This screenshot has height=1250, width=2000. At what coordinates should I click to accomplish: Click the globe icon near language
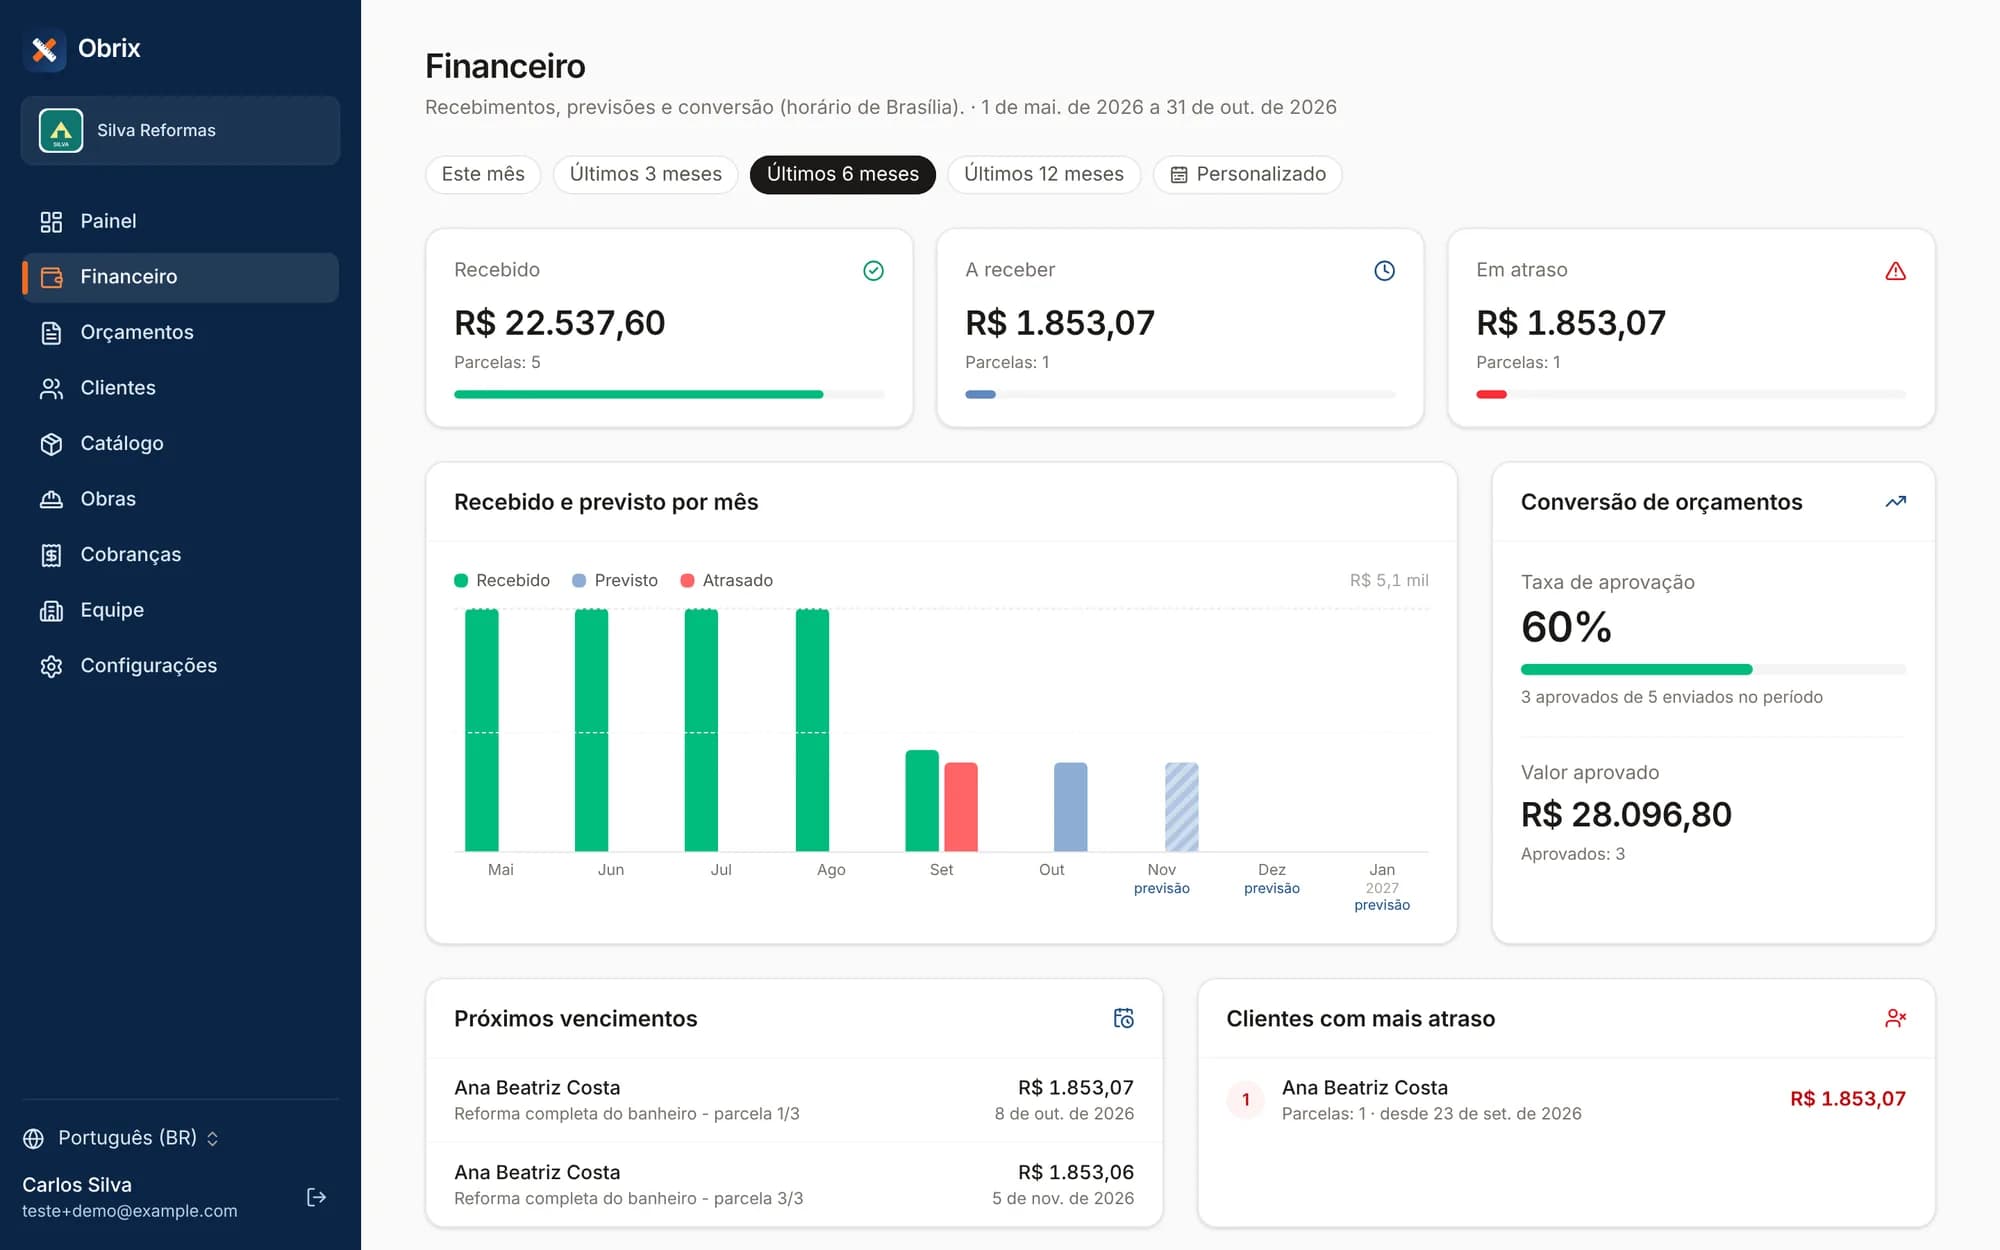pyautogui.click(x=34, y=1138)
